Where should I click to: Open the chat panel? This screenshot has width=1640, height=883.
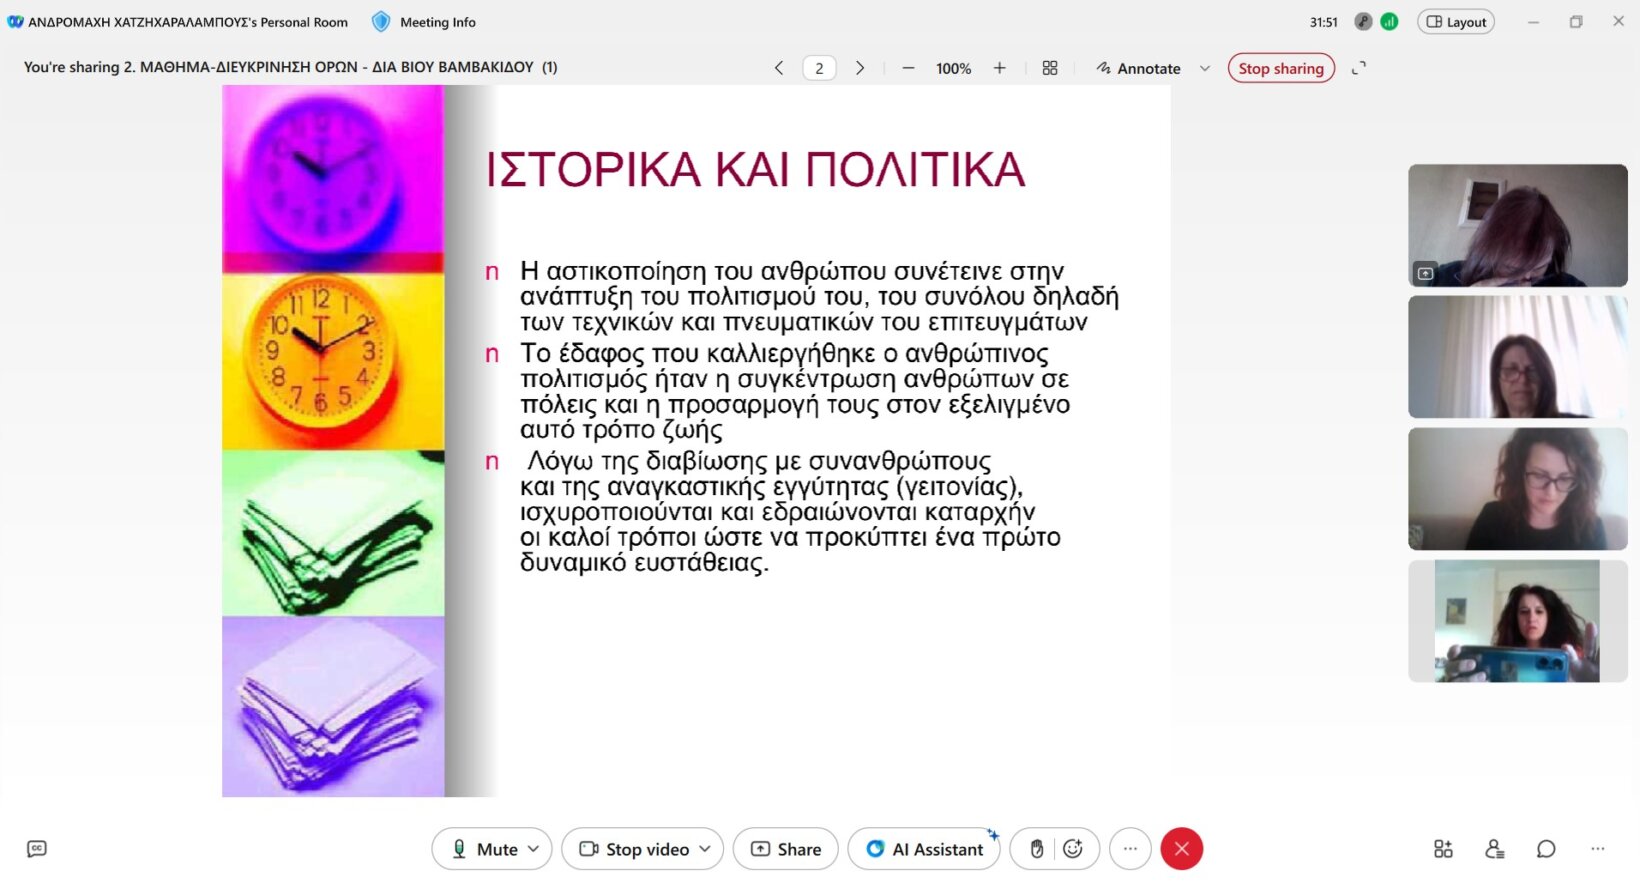coord(1546,849)
